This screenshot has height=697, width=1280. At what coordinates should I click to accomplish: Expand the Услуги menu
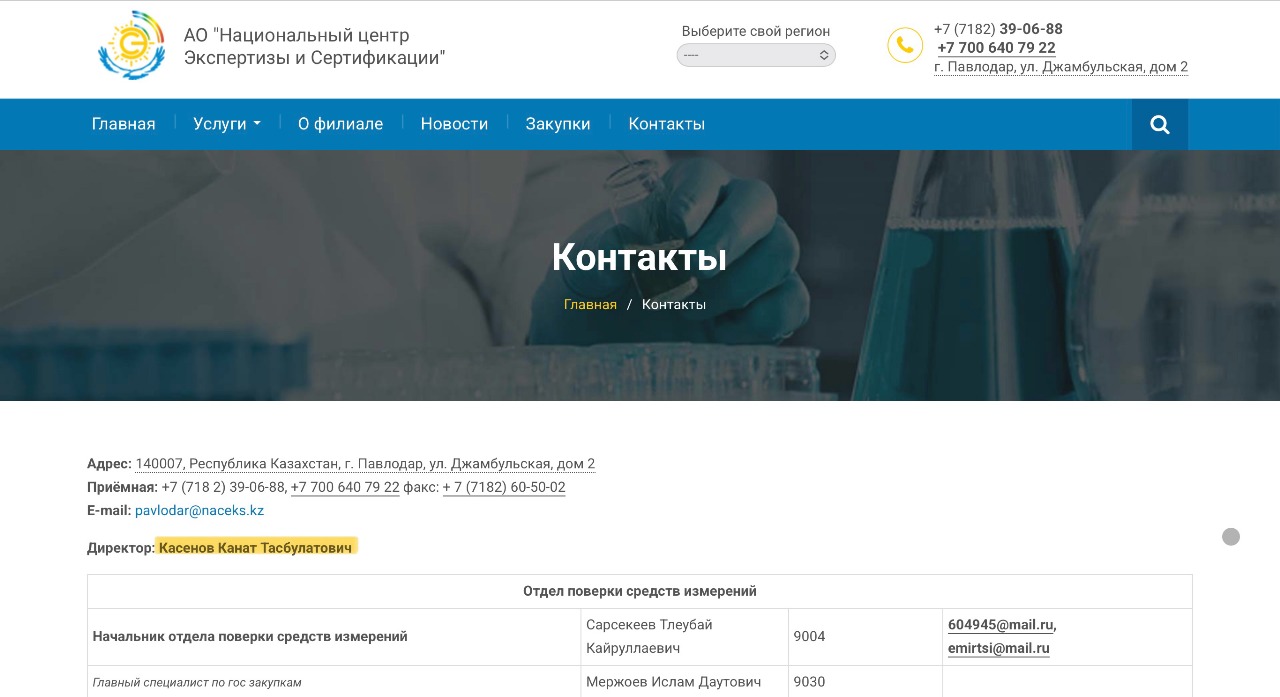[227, 124]
